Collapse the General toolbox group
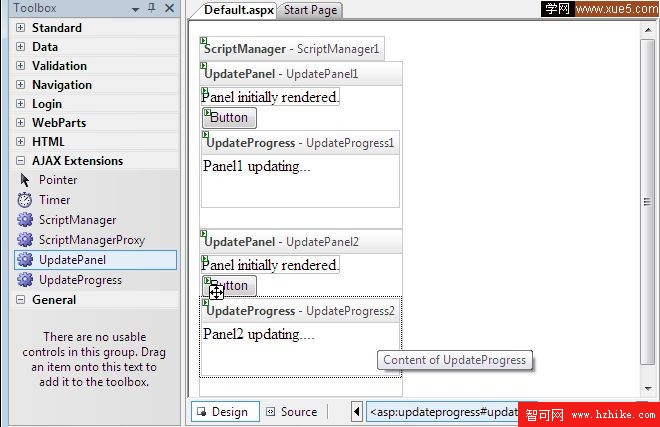This screenshot has width=660, height=427. click(20, 299)
